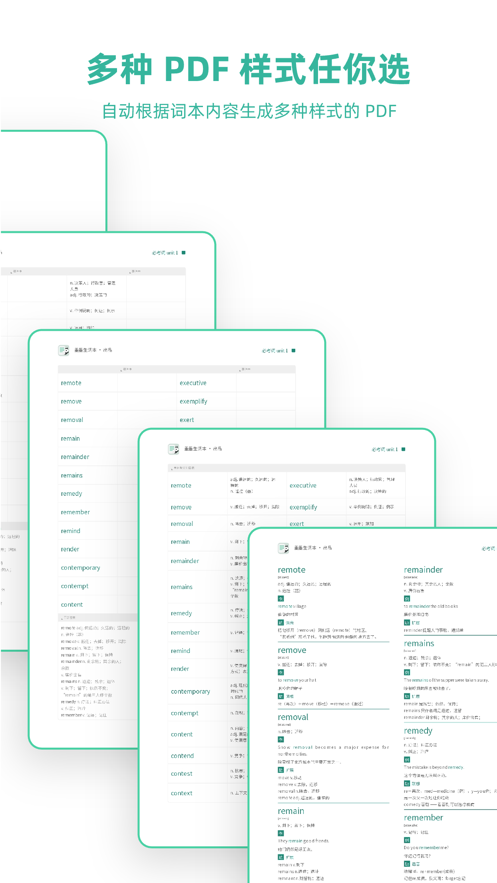
Task: Click the green example badge under remote's definition
Action: (x=280, y=599)
